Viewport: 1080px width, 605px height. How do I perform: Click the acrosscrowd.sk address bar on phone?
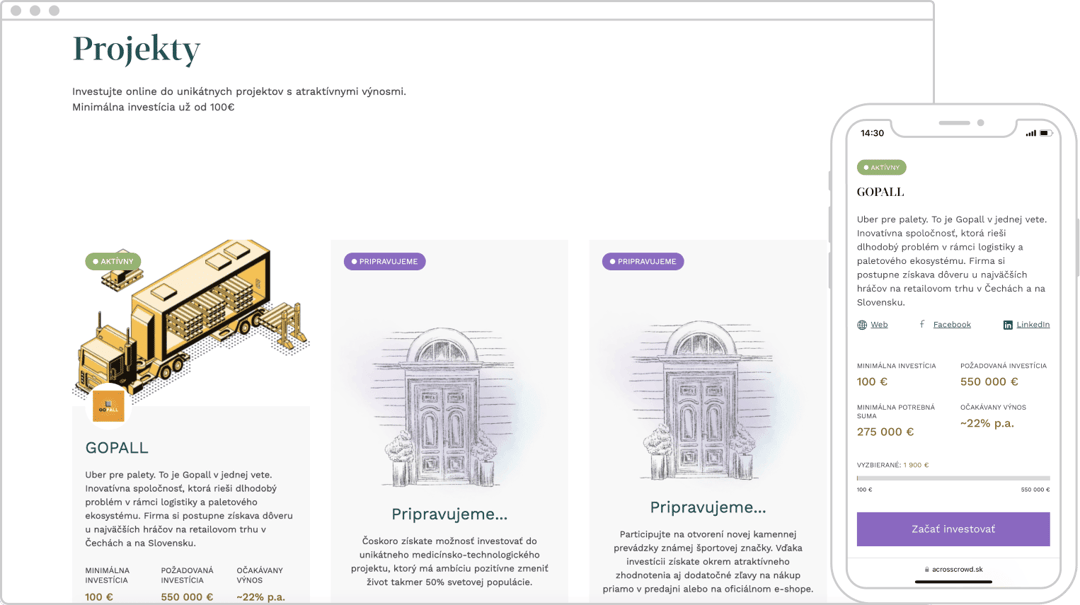pyautogui.click(x=953, y=569)
